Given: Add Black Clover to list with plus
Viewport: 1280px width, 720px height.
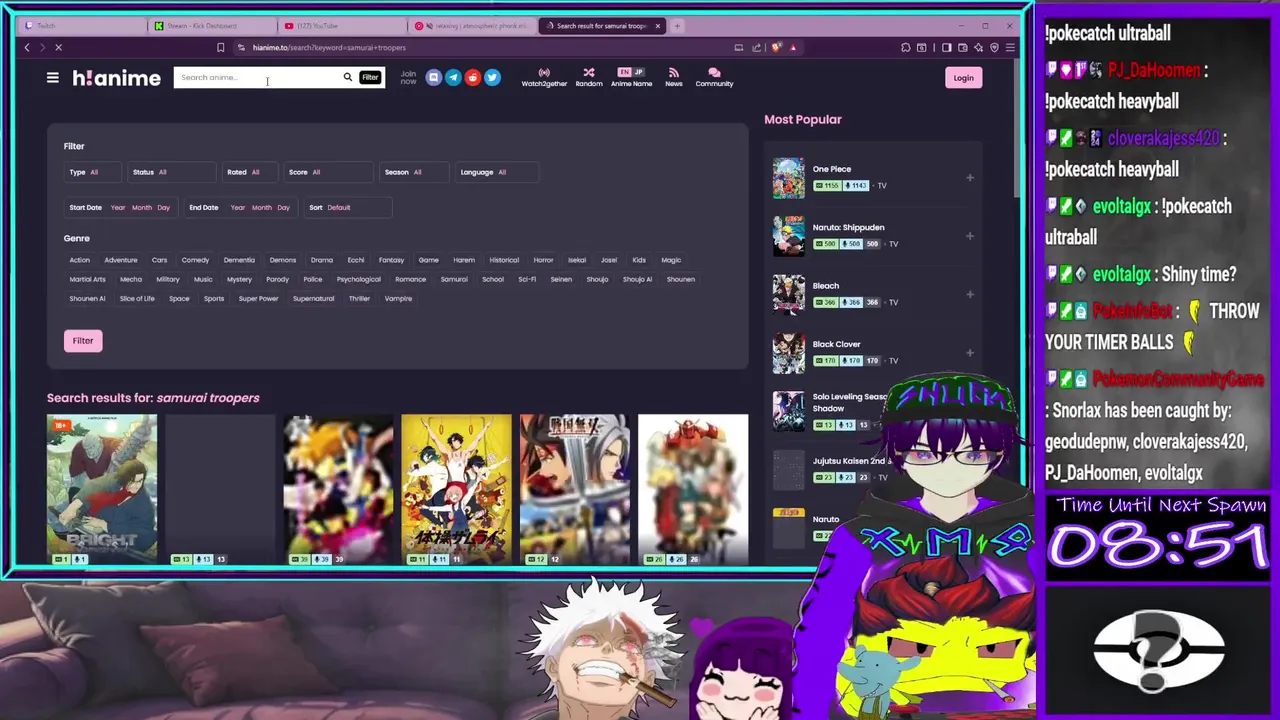Looking at the screenshot, I should coord(969,352).
